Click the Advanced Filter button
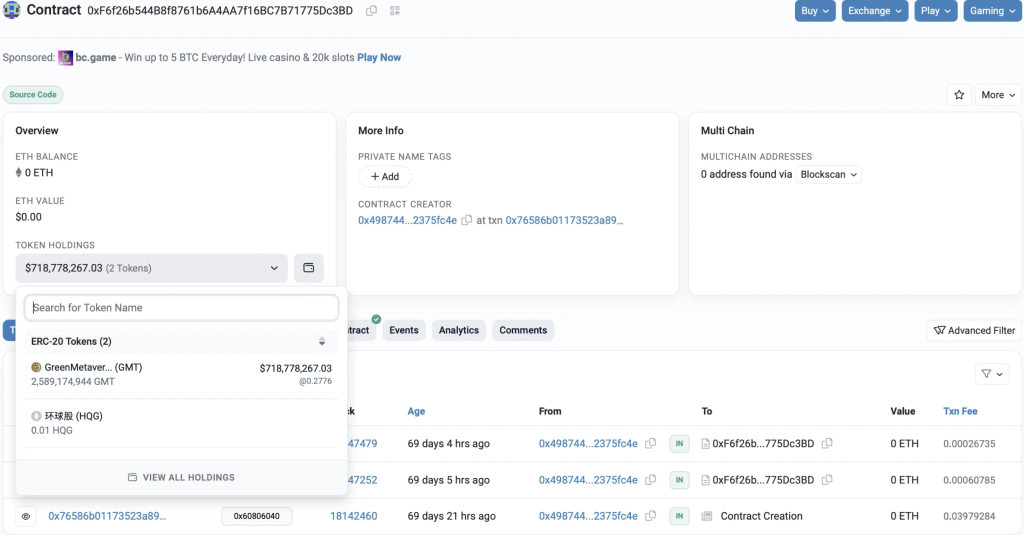The image size is (1024, 535). 974,331
